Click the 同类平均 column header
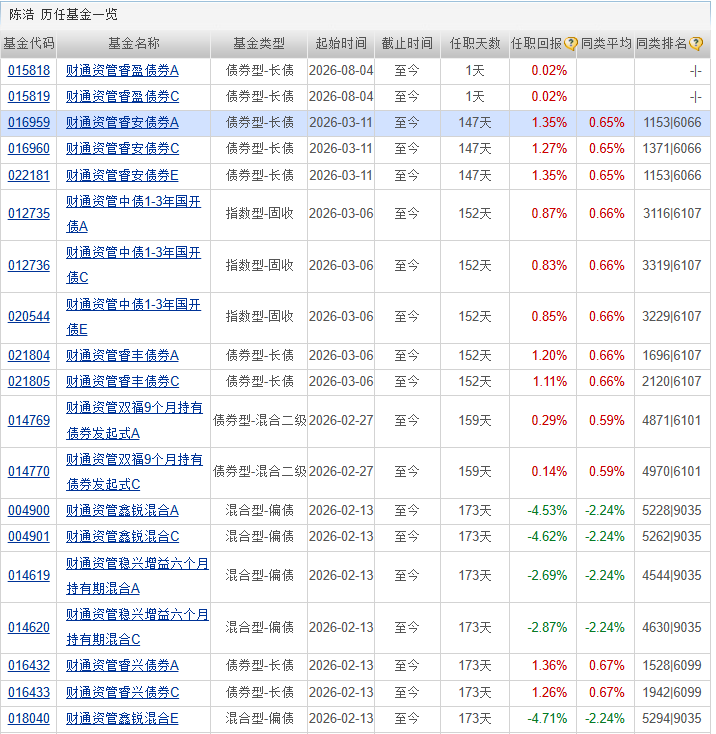Viewport: 716px width, 734px height. pyautogui.click(x=606, y=44)
